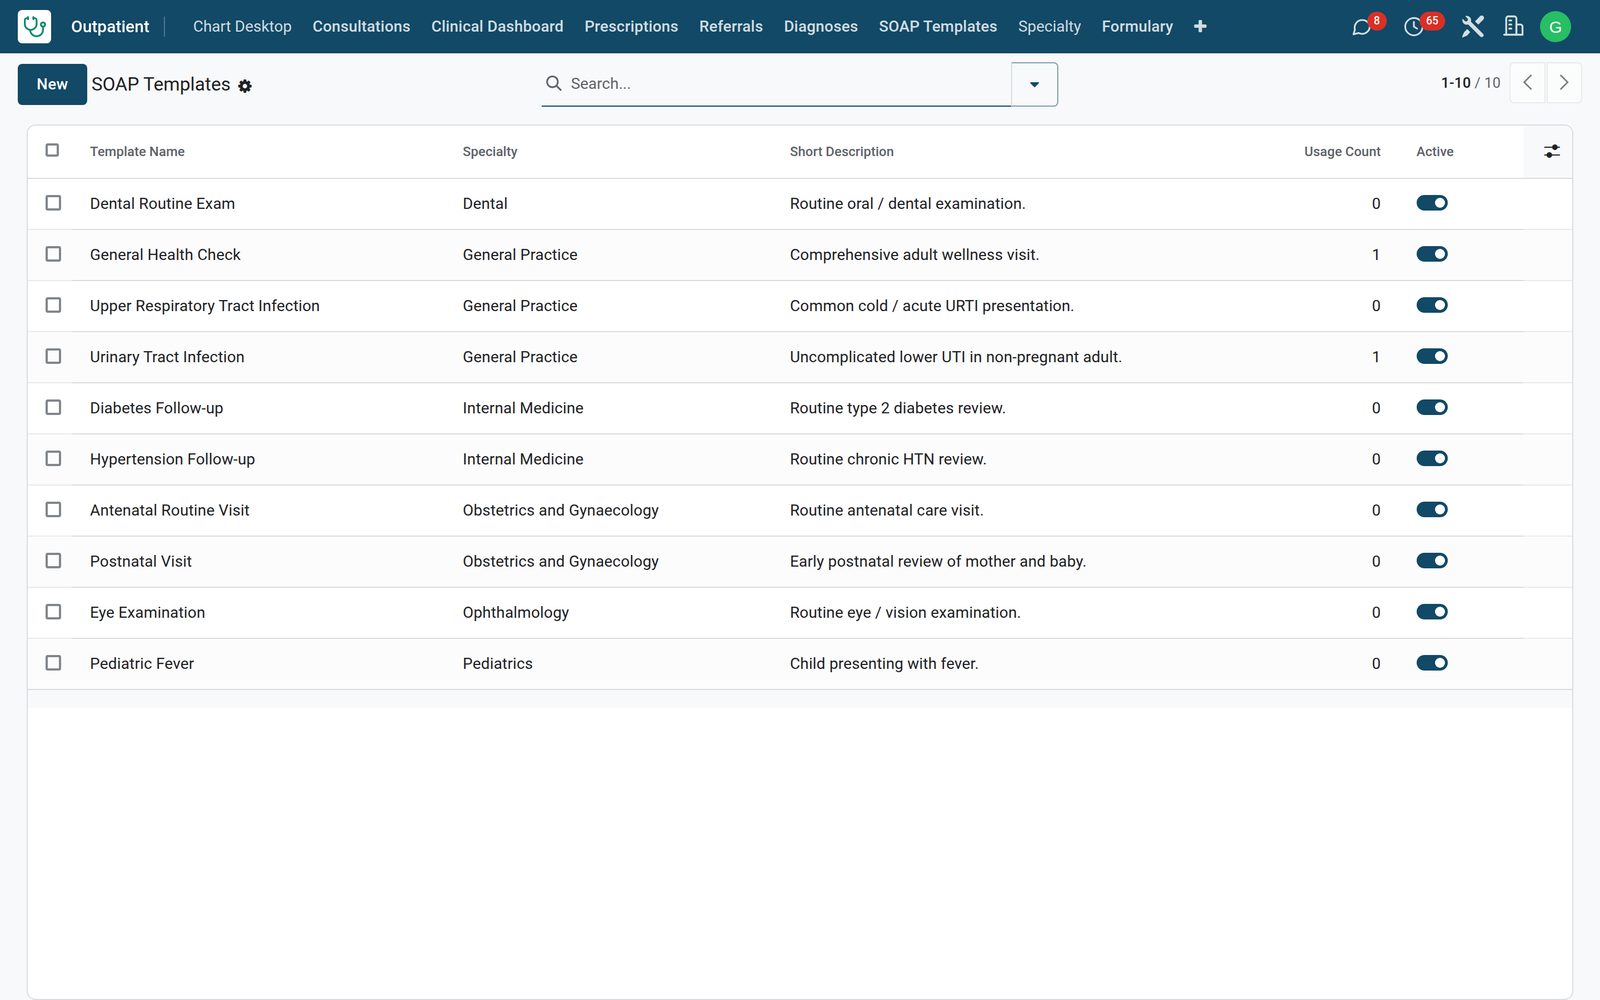Switch off Active for Postnatal Visit
1600x1000 pixels.
1432,561
